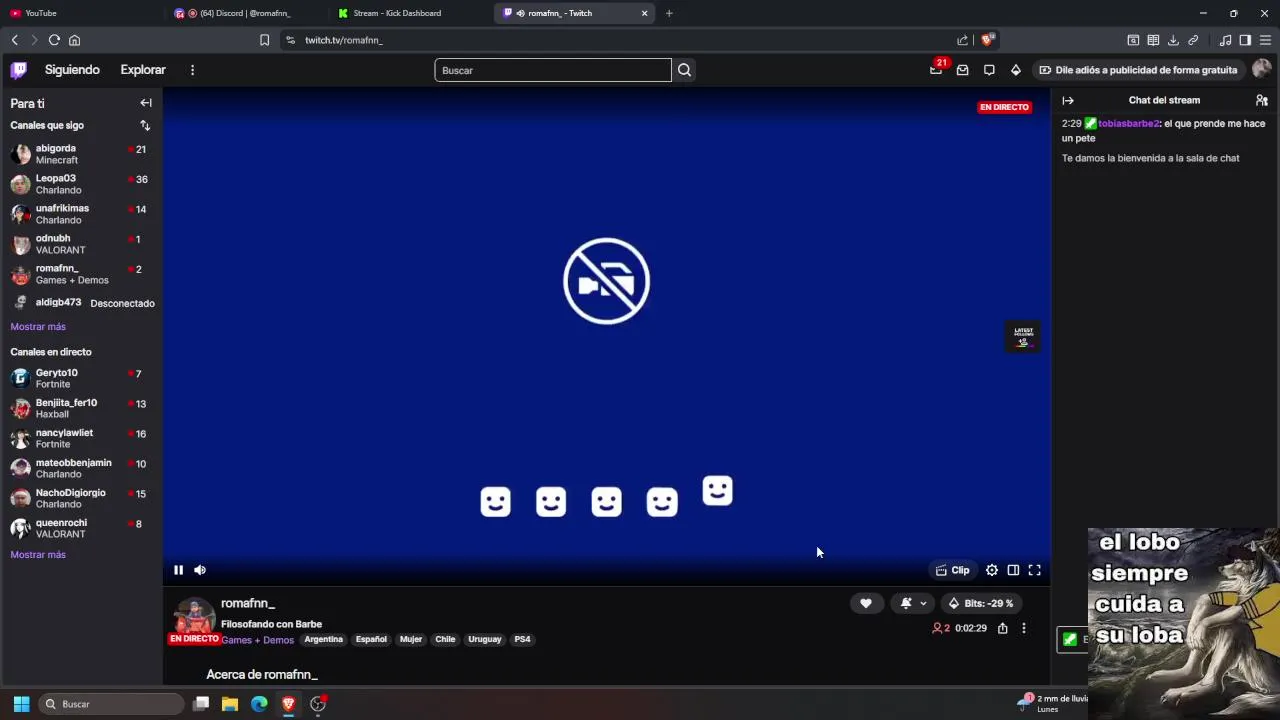Image resolution: width=1280 pixels, height=720 pixels.
Task: Switch to the Discord tab
Action: point(245,13)
